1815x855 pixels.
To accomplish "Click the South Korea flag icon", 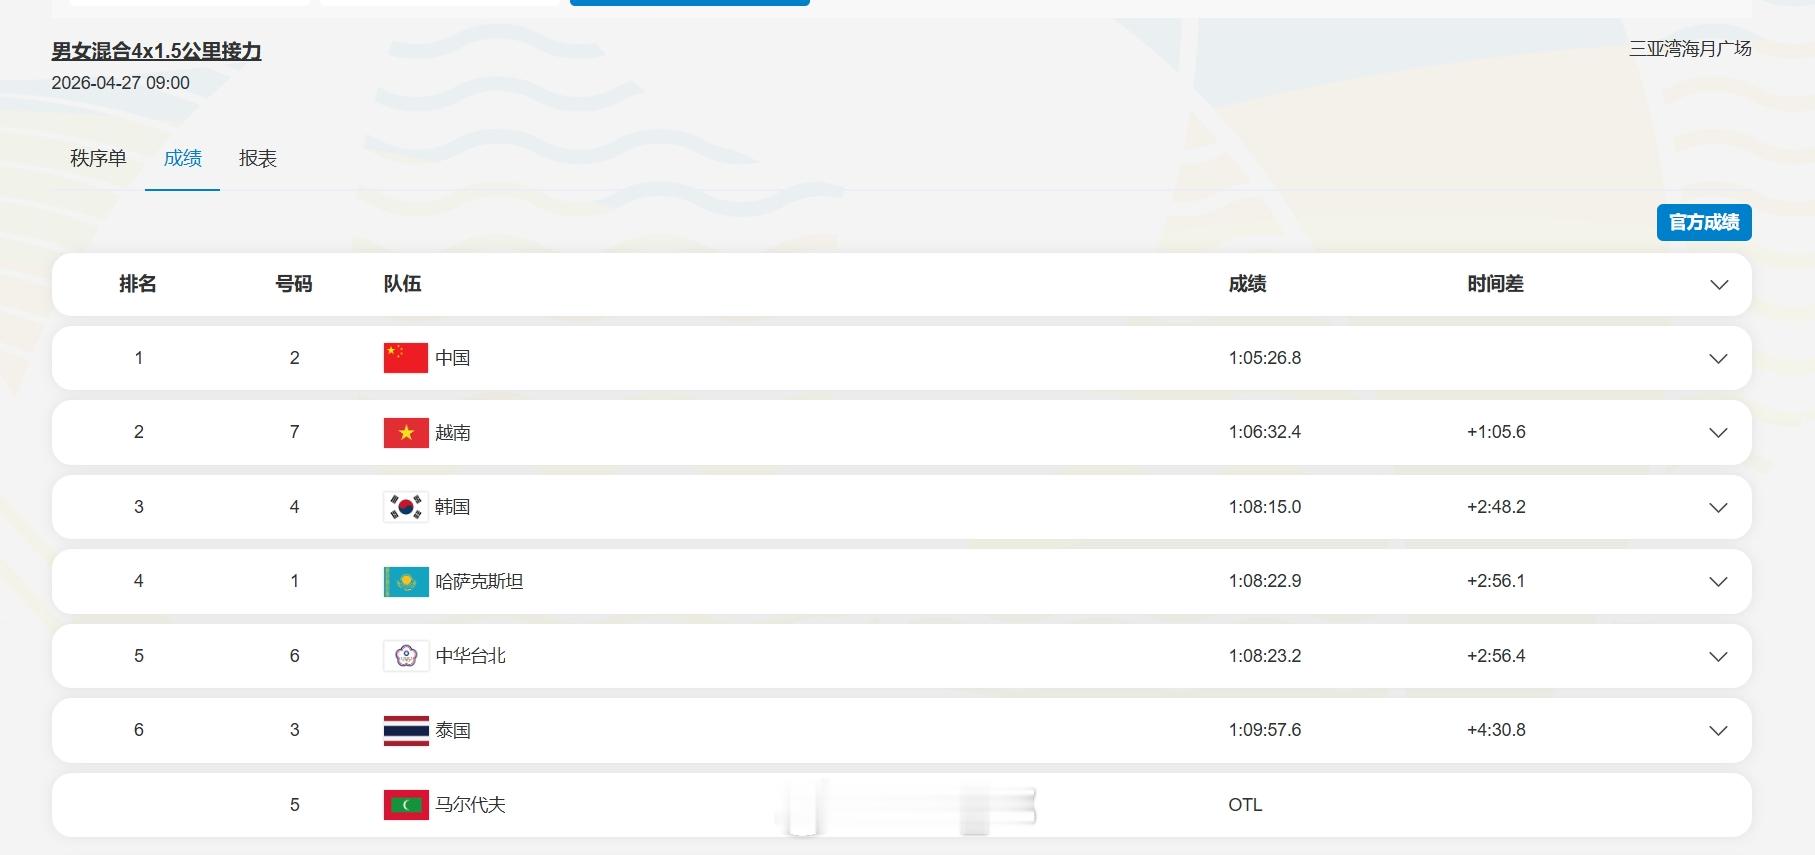I will [x=406, y=507].
